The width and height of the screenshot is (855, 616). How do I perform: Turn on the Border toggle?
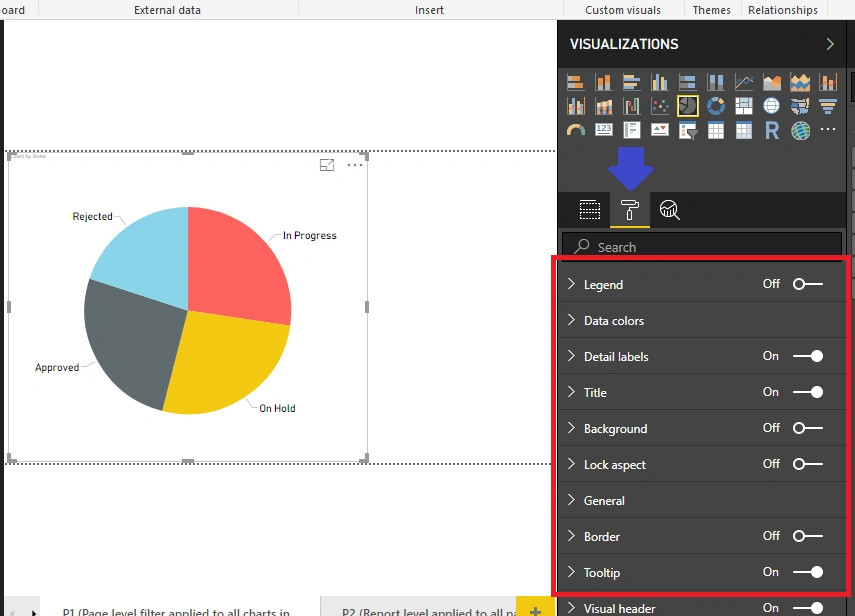[x=808, y=536]
